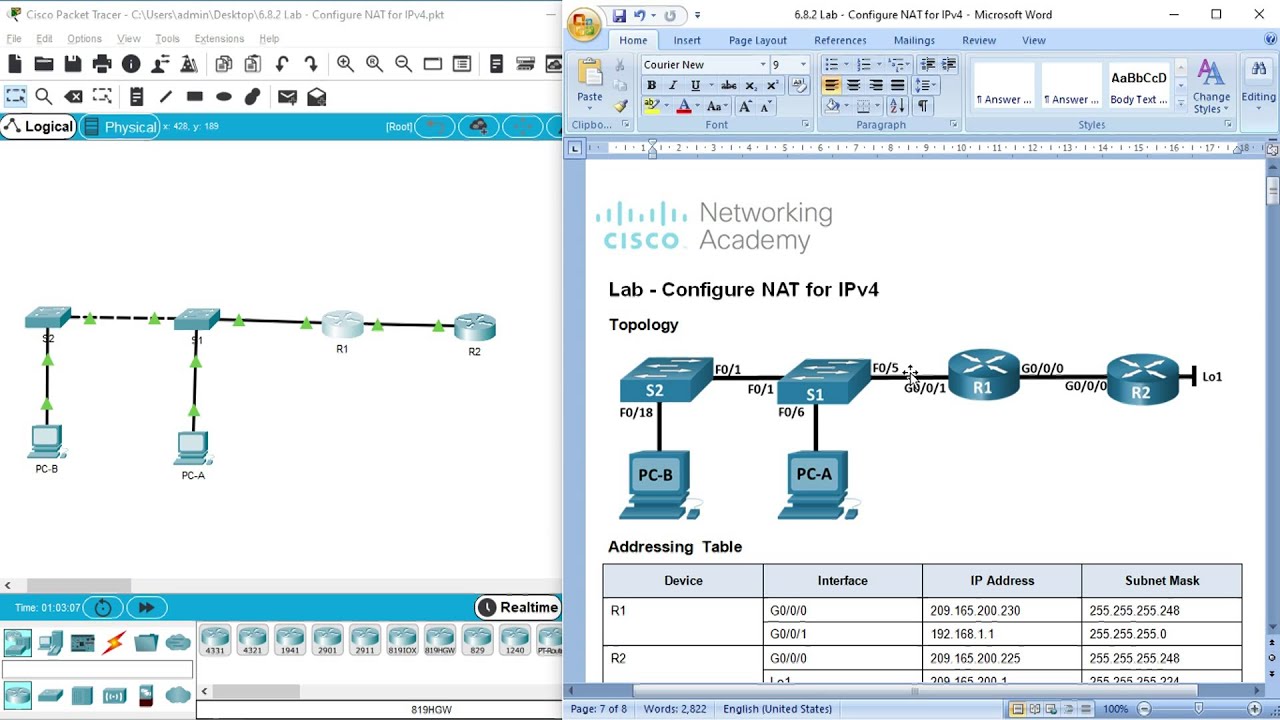Select the Add Simple PDU envelope

click(x=287, y=97)
